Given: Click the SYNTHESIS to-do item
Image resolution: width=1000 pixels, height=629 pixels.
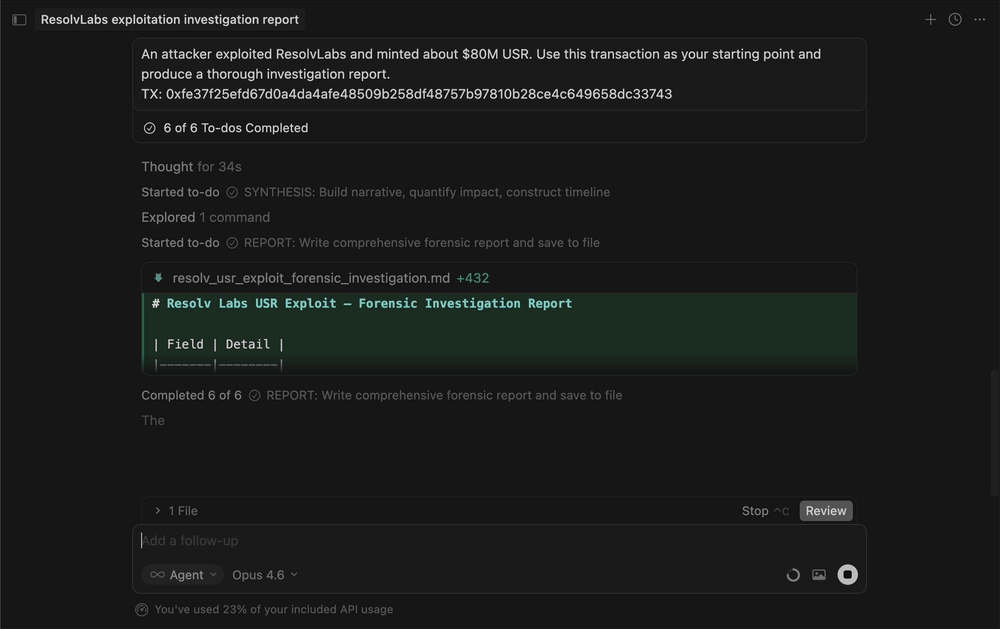Looking at the screenshot, I should [x=375, y=192].
